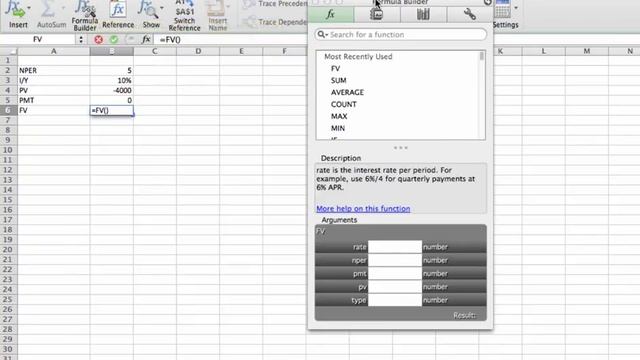Image resolution: width=640 pixels, height=360 pixels.
Task: Click the Switch Reference button
Action: coord(184,16)
